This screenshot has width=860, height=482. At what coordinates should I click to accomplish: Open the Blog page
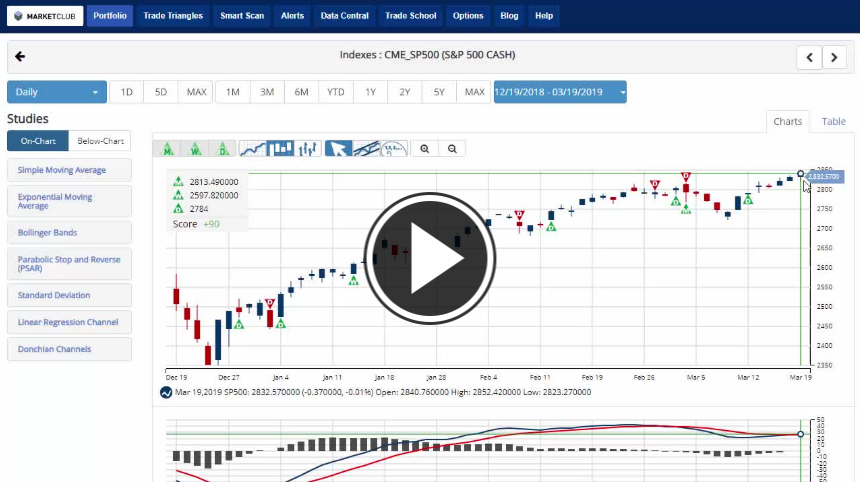point(509,16)
